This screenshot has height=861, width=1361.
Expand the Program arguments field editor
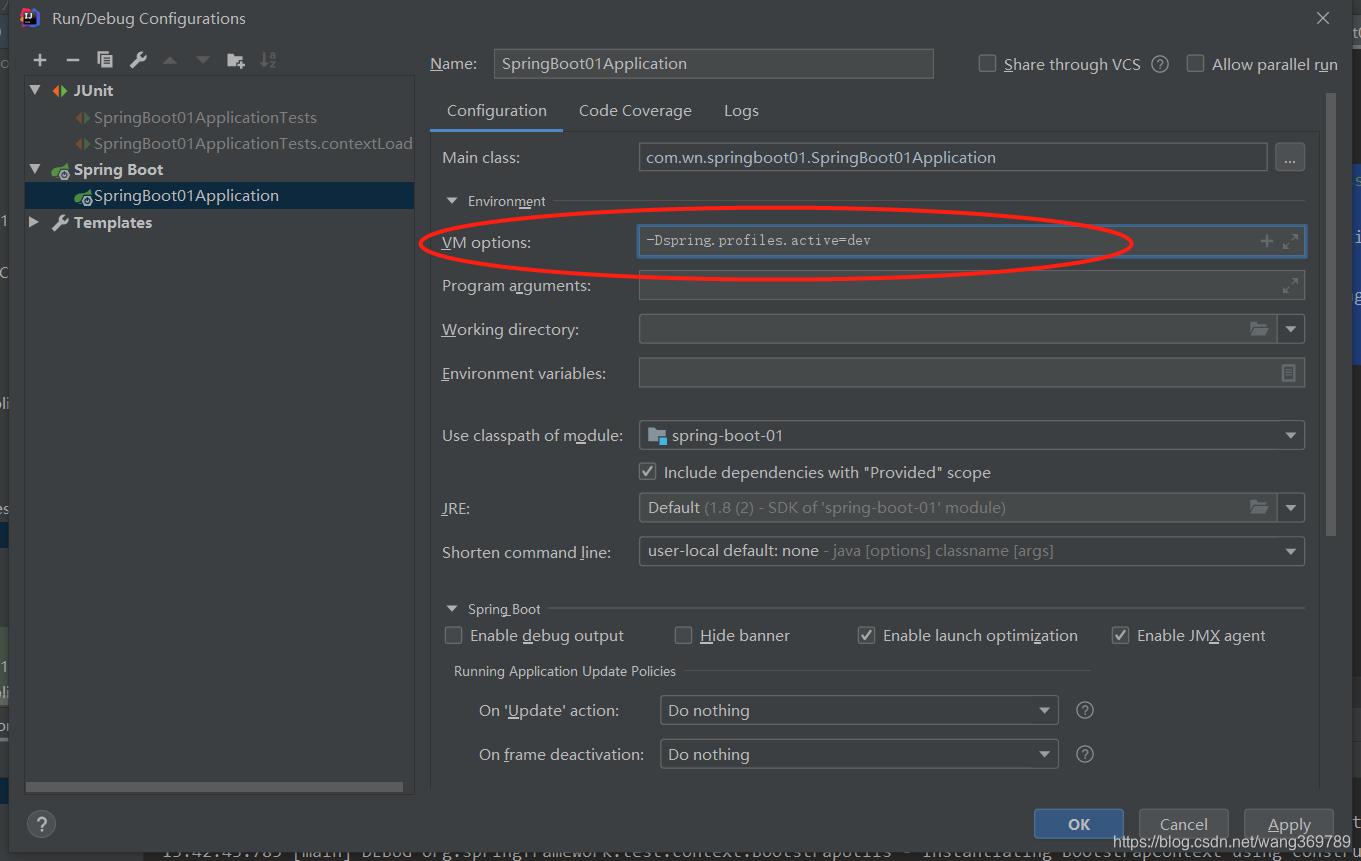(x=1290, y=286)
